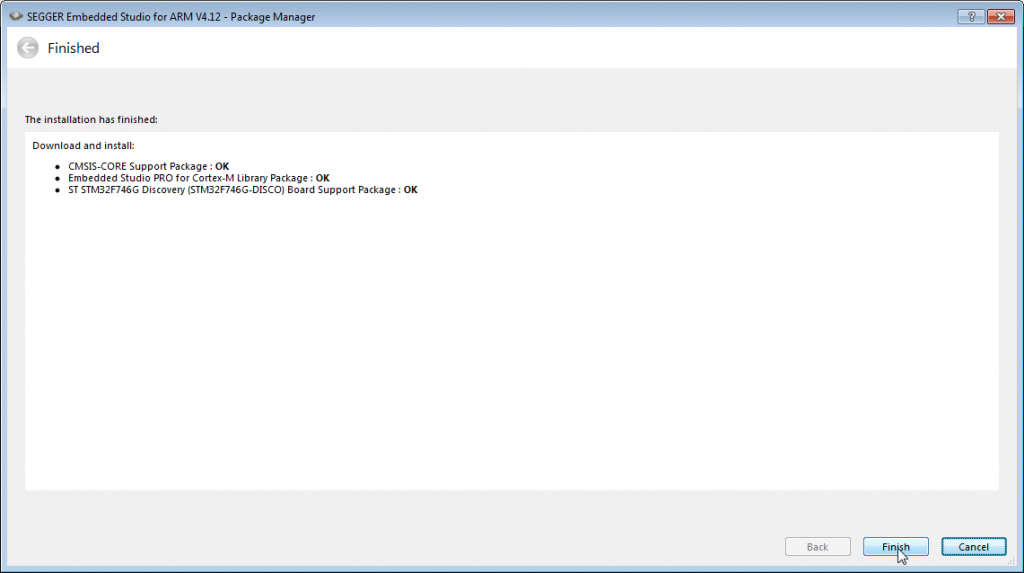The height and width of the screenshot is (573, 1024).
Task: Click OK status beside Cortex-M Library Package
Action: (x=322, y=178)
